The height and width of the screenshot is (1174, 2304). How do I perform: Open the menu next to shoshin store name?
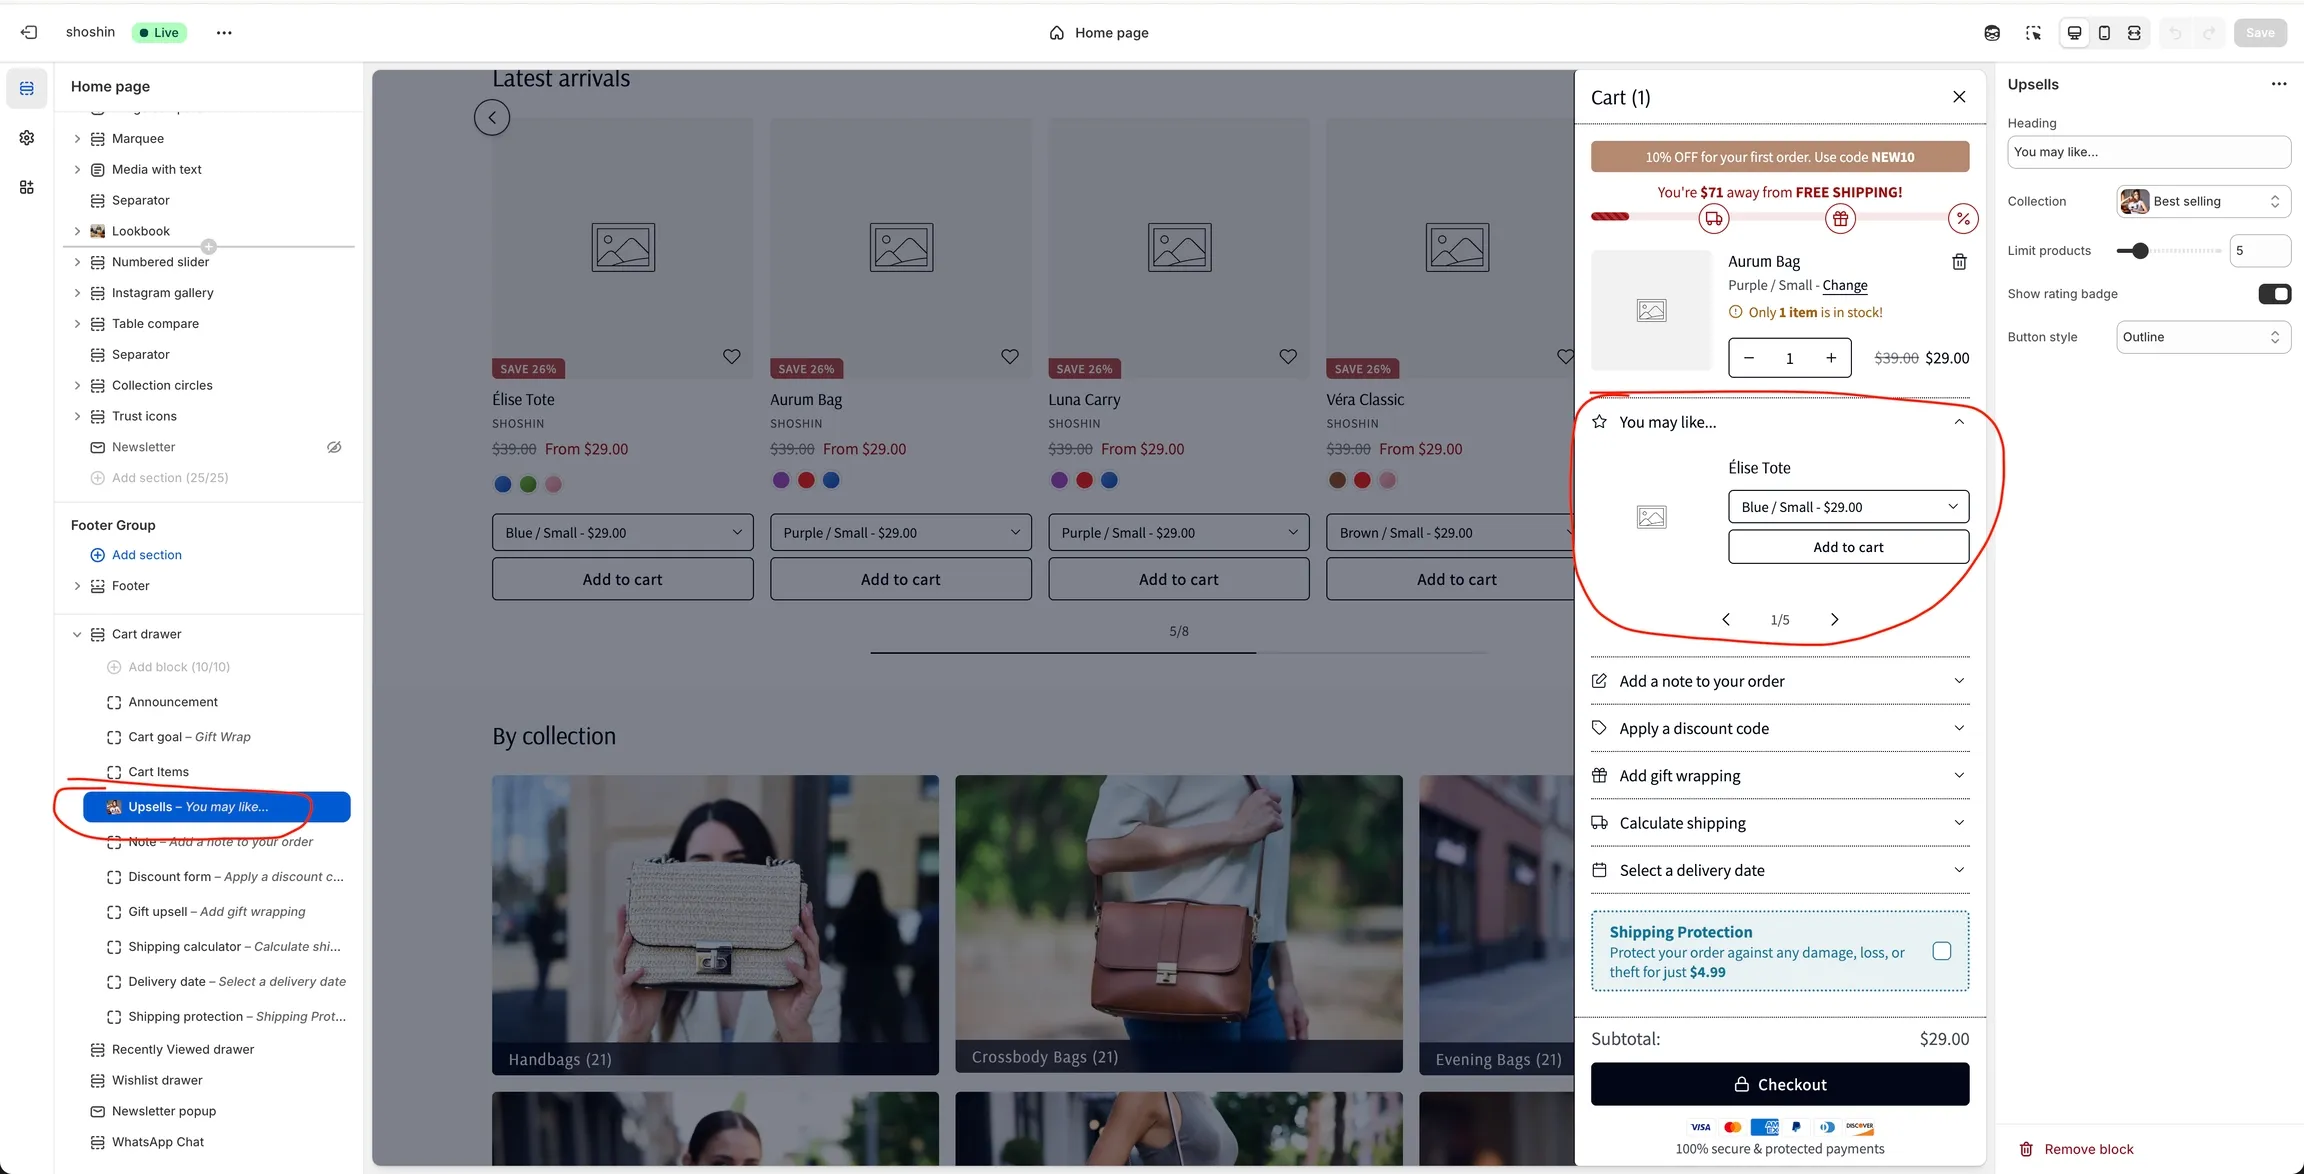[224, 32]
